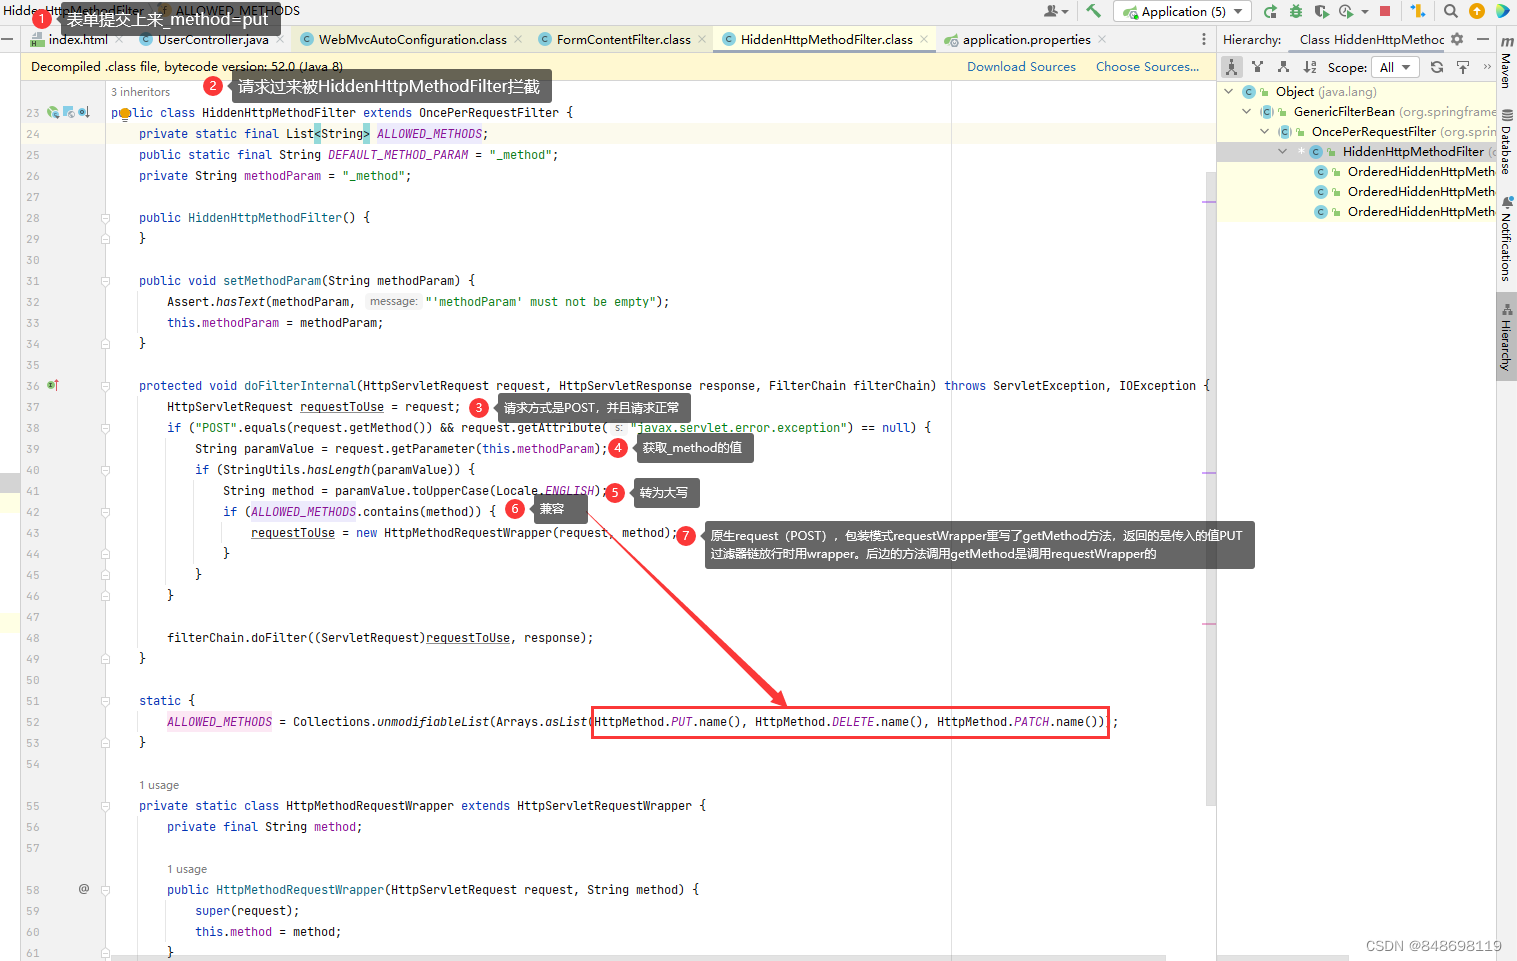This screenshot has height=961, width=1517.
Task: Open the Scope dropdown showing All
Action: tap(1396, 67)
